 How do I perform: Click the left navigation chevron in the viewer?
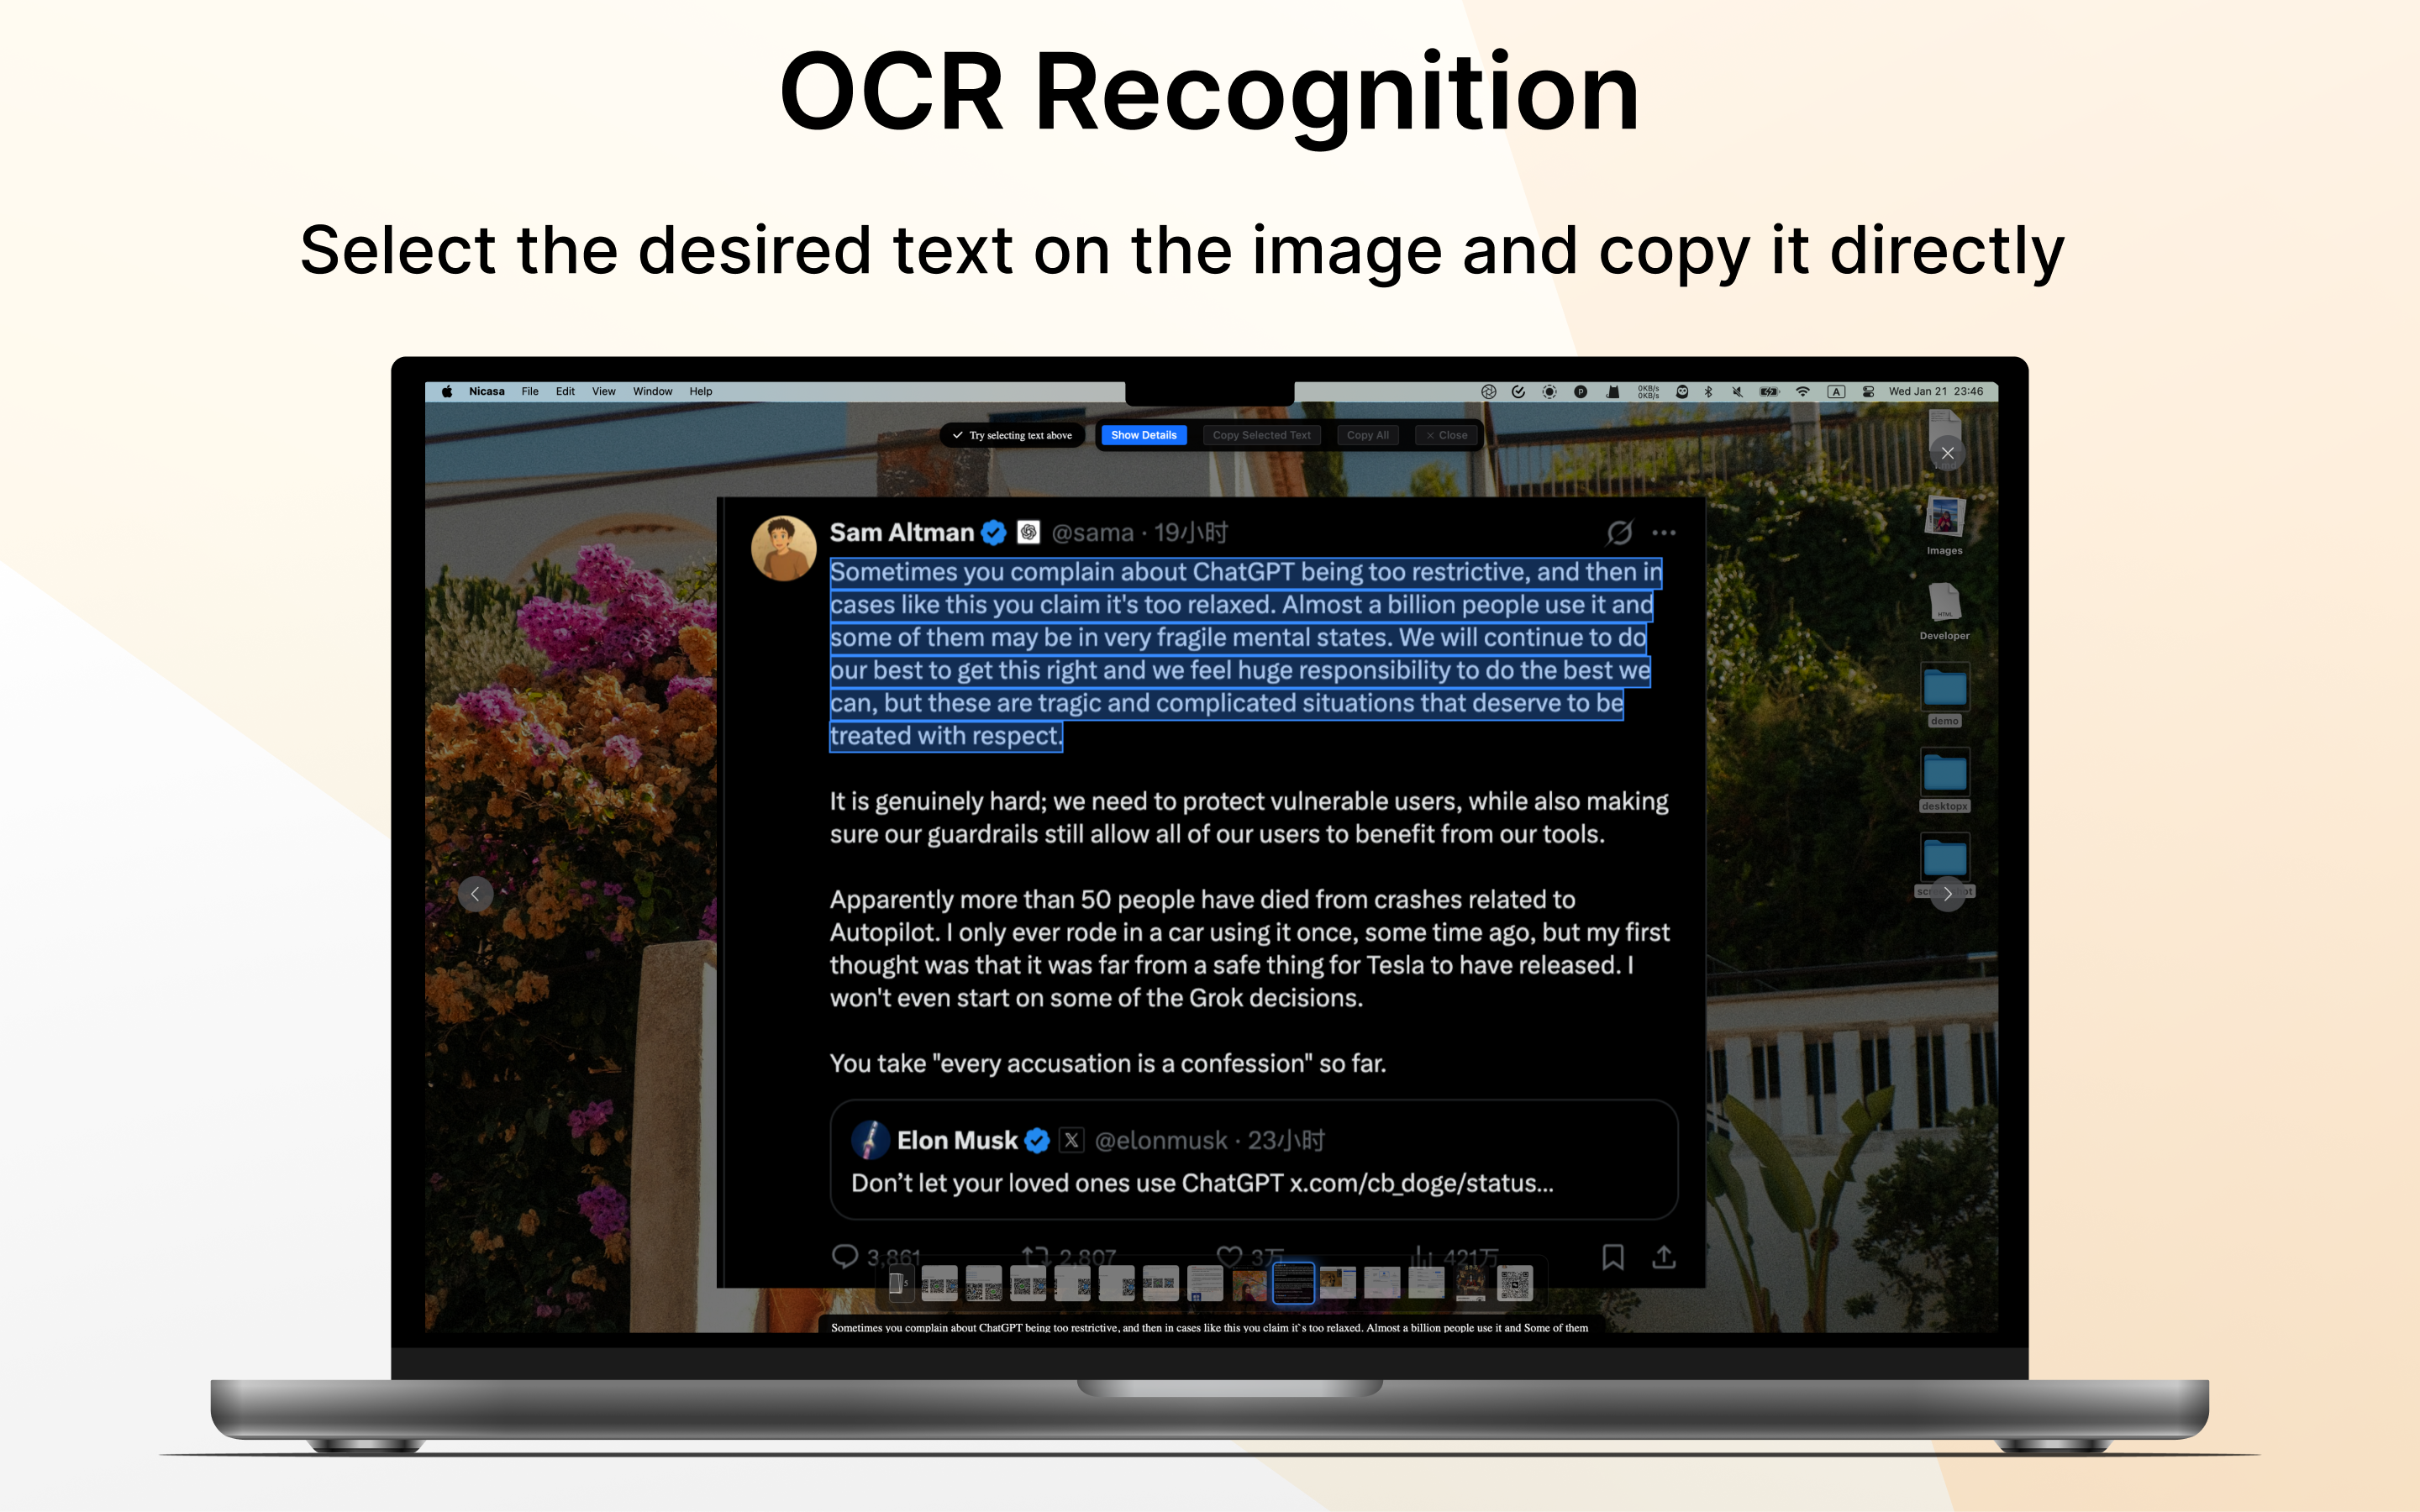click(476, 893)
